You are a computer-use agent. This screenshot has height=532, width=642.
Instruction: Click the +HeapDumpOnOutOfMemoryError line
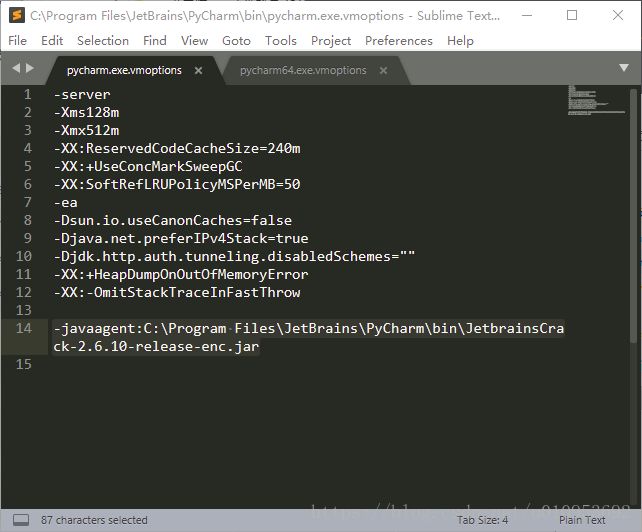pyautogui.click(x=181, y=275)
